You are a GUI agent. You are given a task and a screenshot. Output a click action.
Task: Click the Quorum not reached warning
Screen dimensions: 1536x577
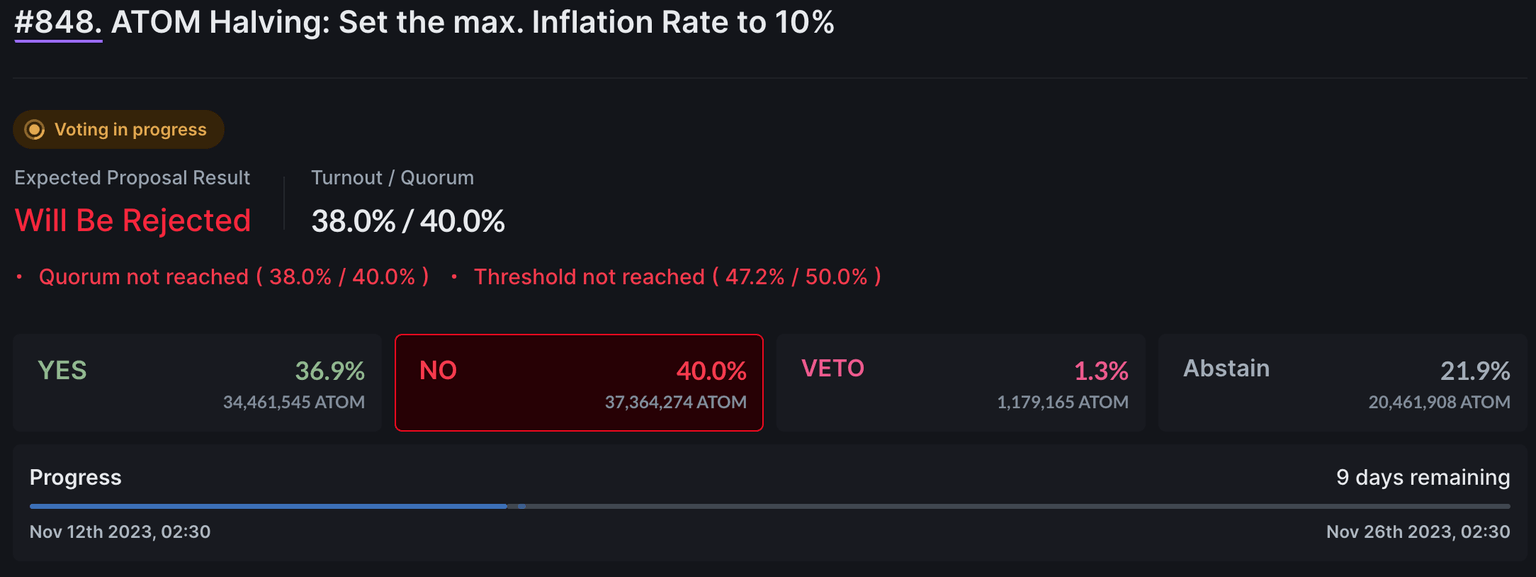pos(233,277)
